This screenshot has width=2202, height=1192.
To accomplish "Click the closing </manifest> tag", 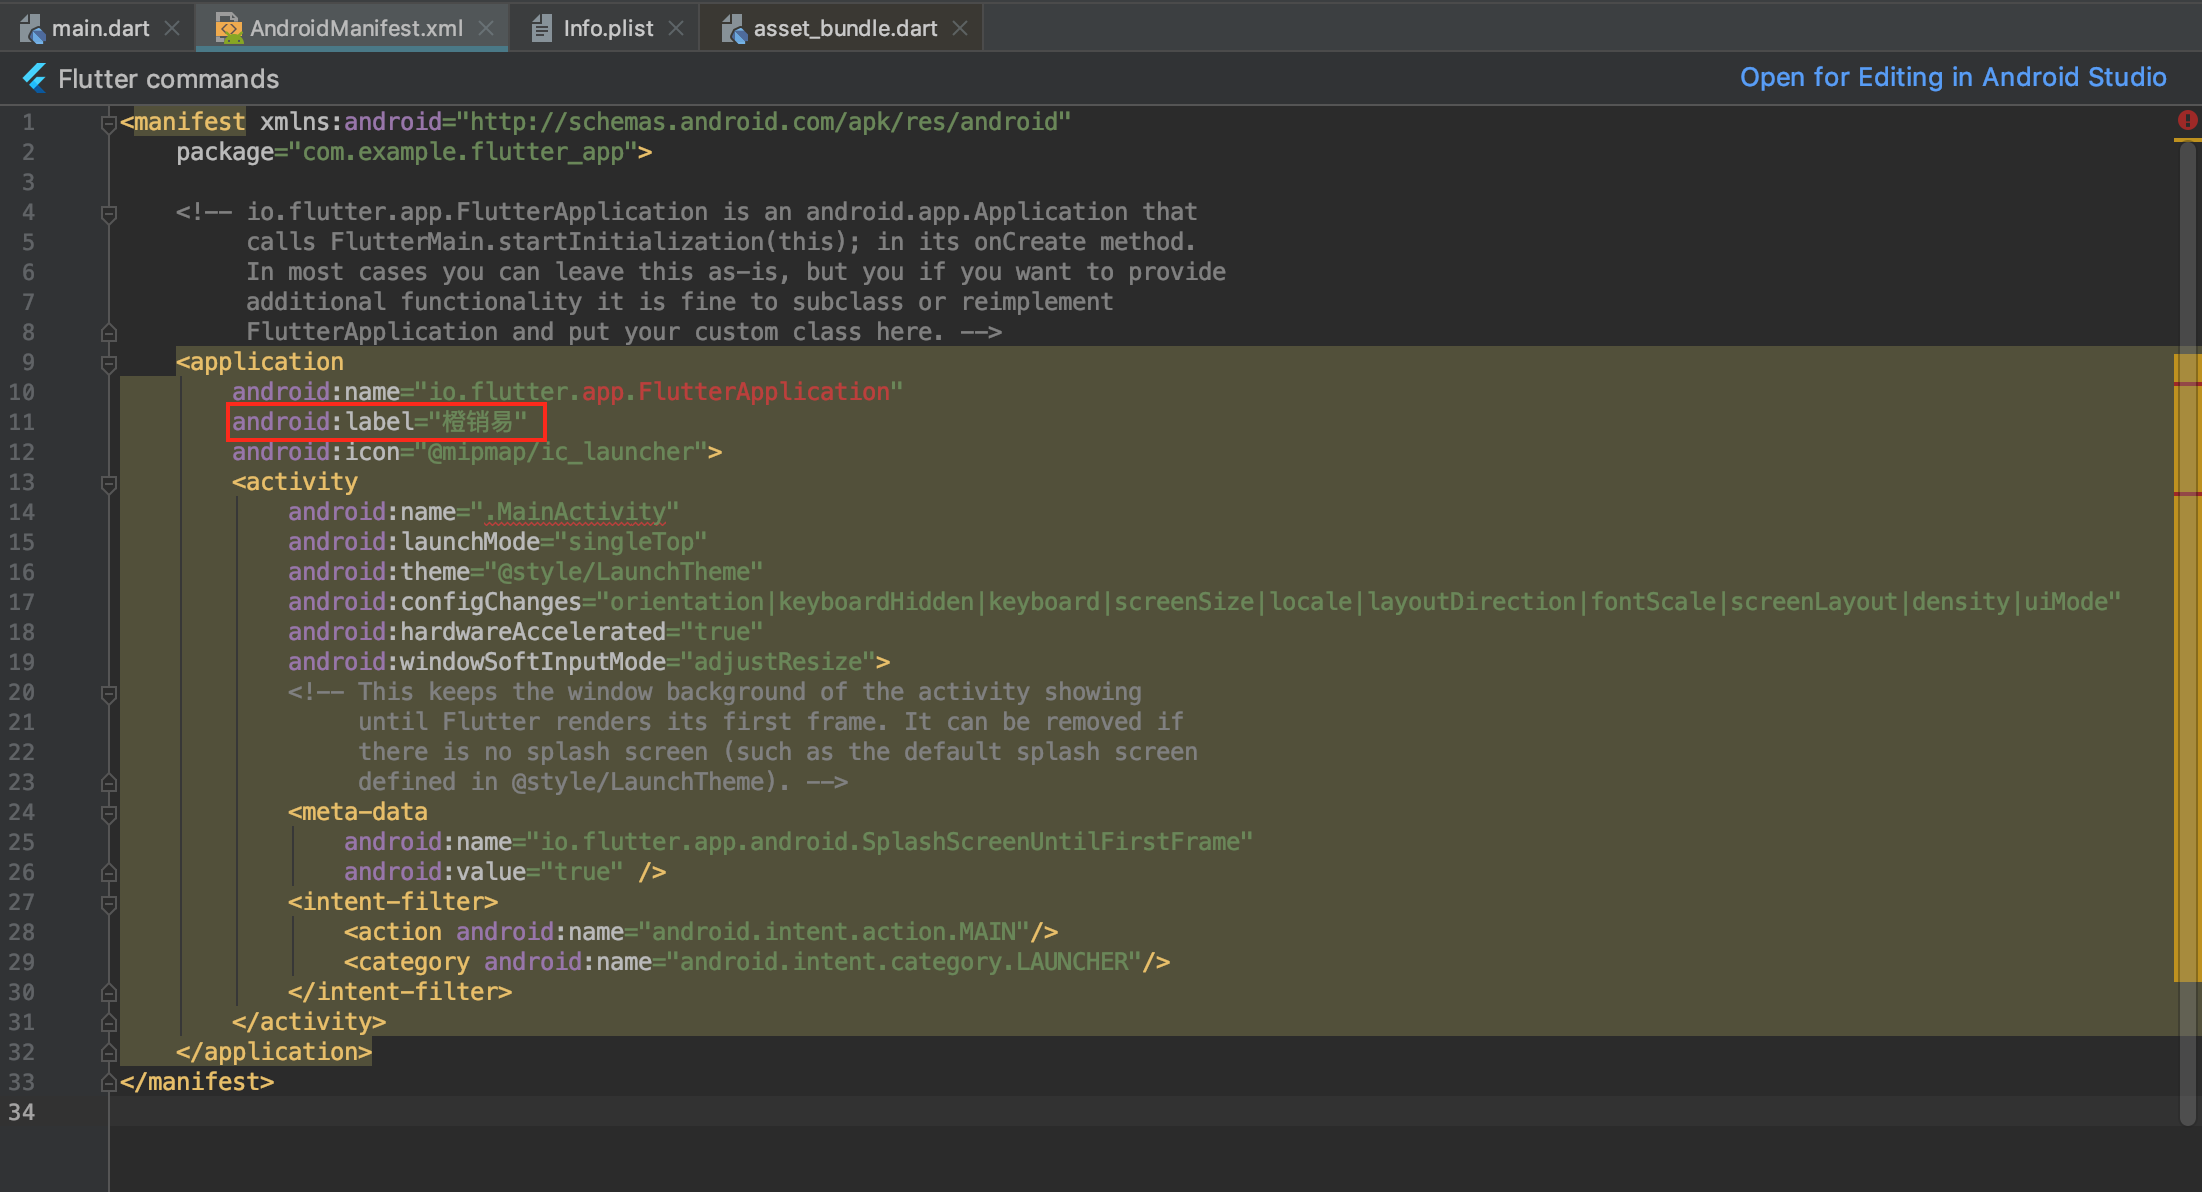I will tap(197, 1082).
